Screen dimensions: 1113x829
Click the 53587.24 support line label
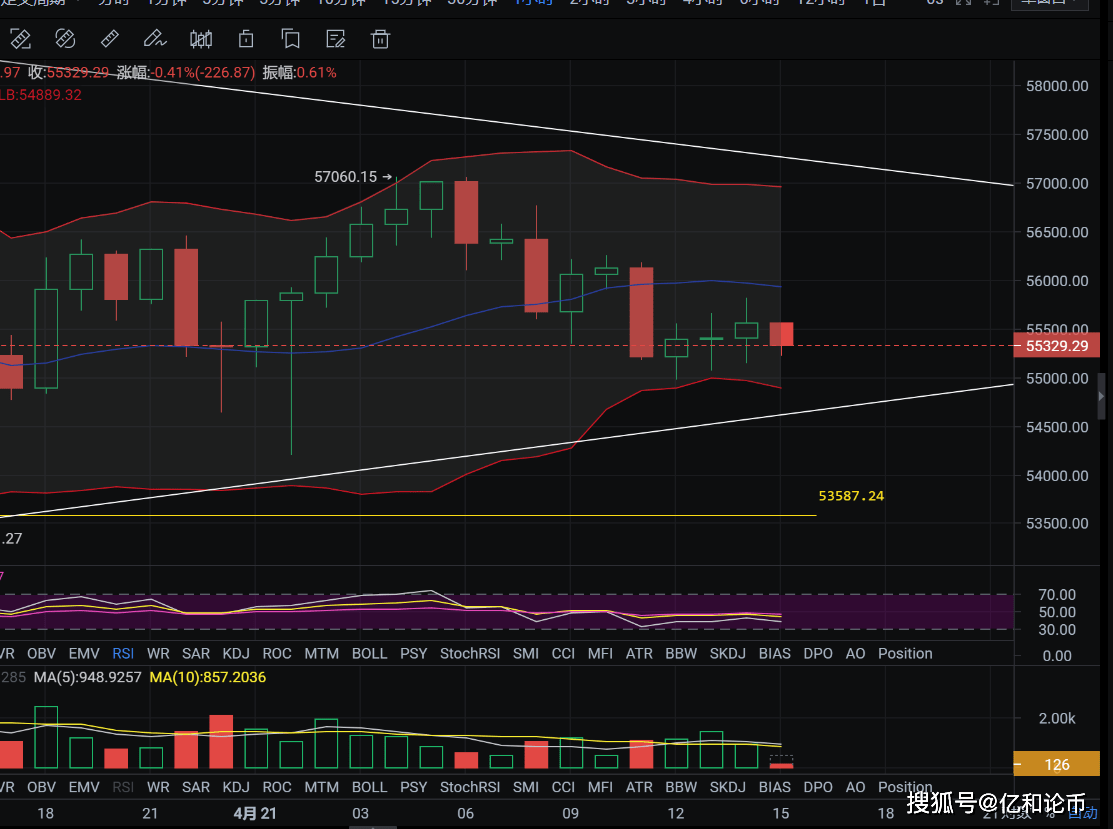tap(851, 496)
